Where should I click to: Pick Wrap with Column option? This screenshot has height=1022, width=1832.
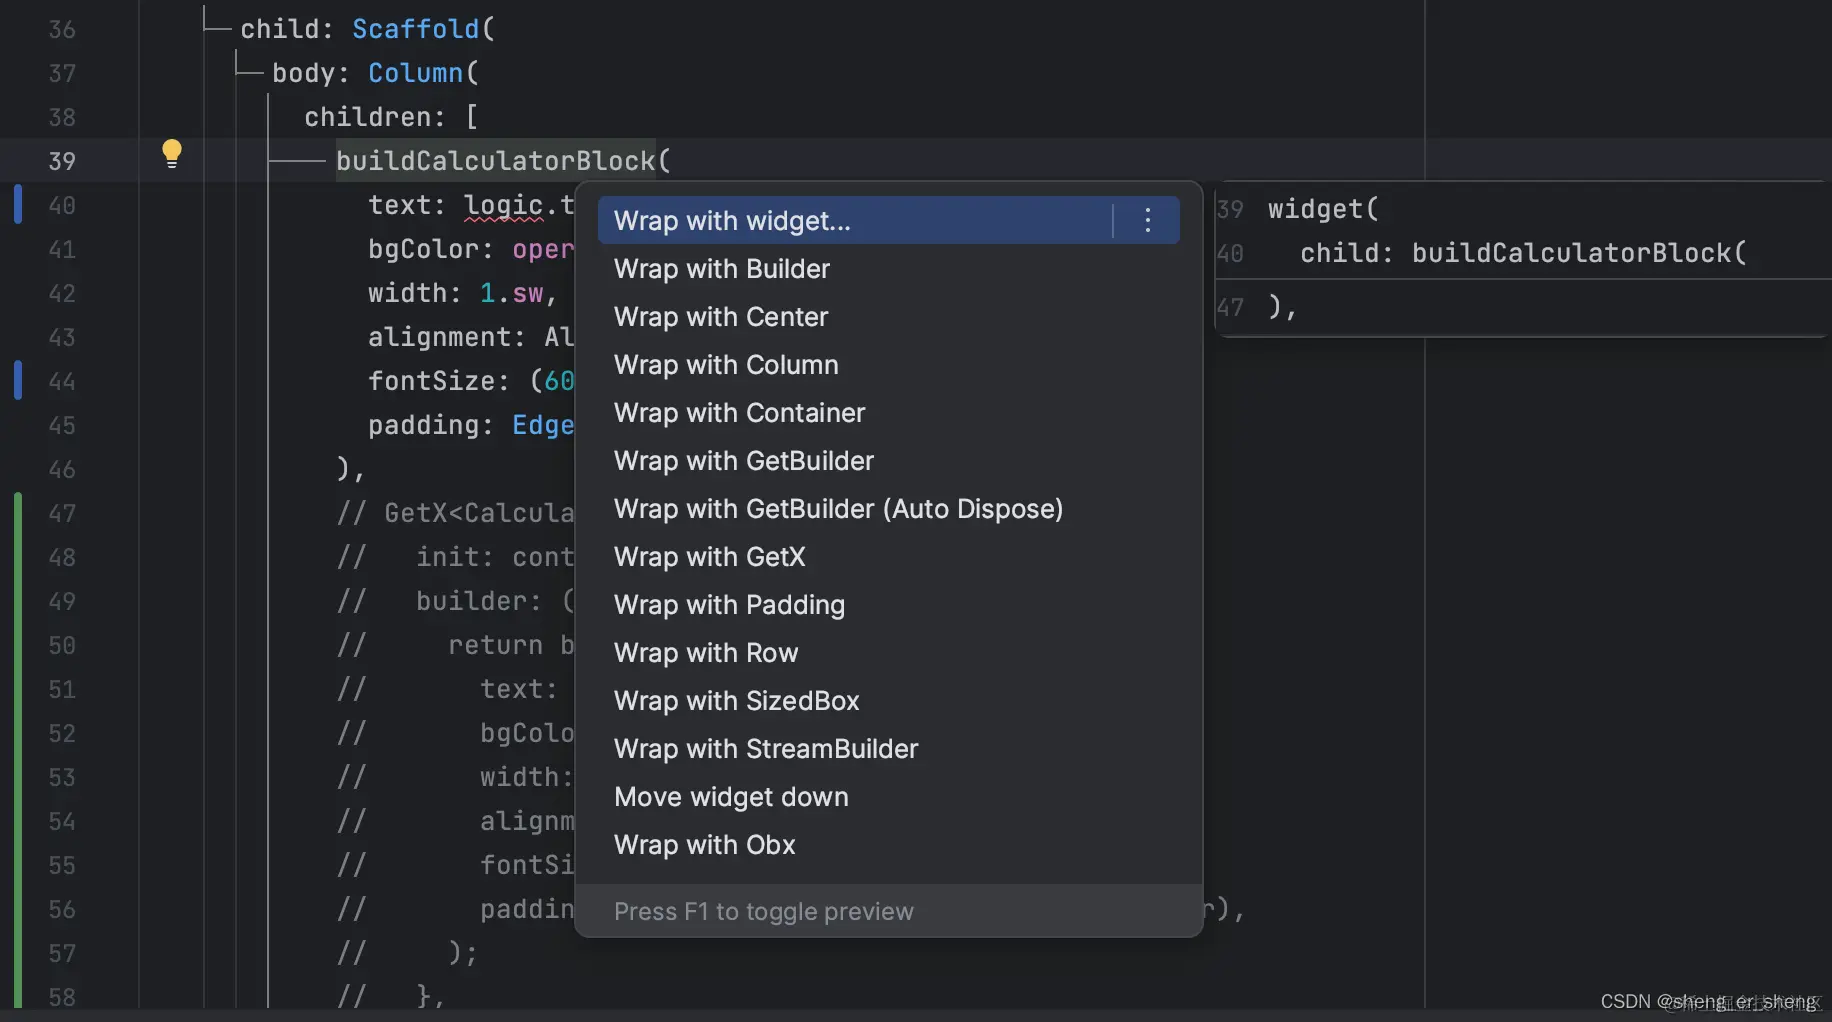pyautogui.click(x=726, y=365)
